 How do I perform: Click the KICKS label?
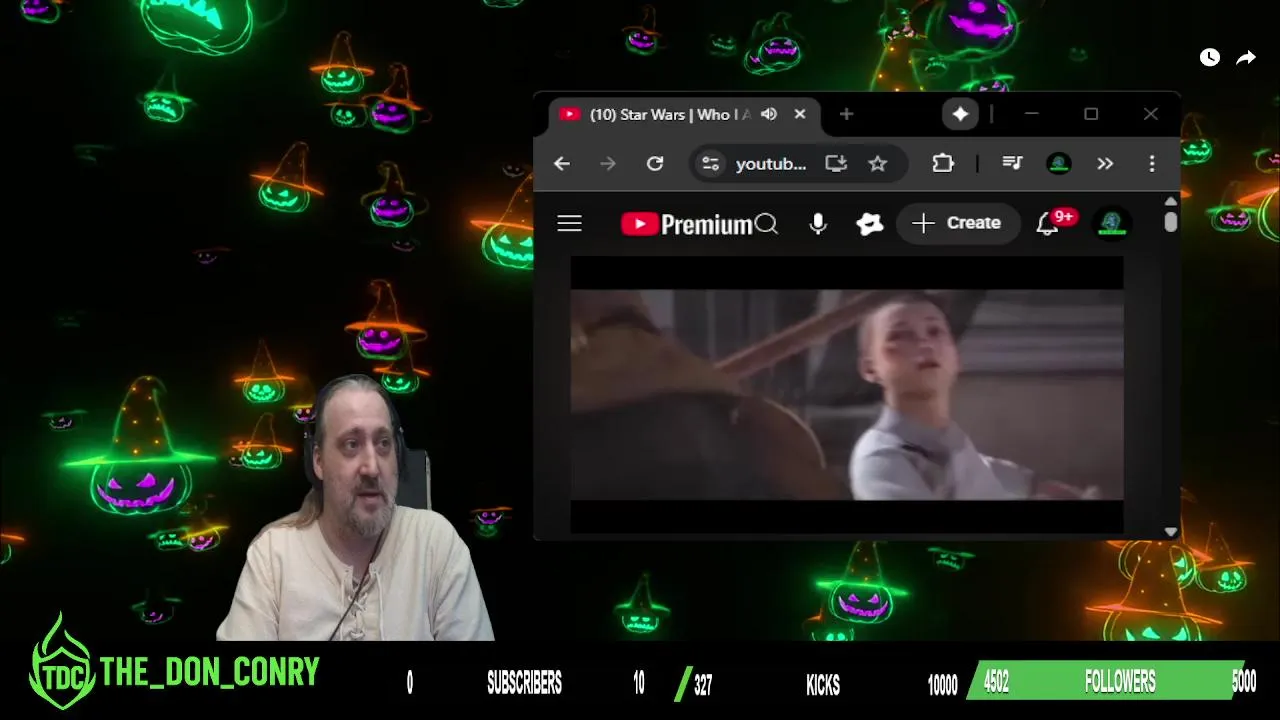click(x=823, y=685)
